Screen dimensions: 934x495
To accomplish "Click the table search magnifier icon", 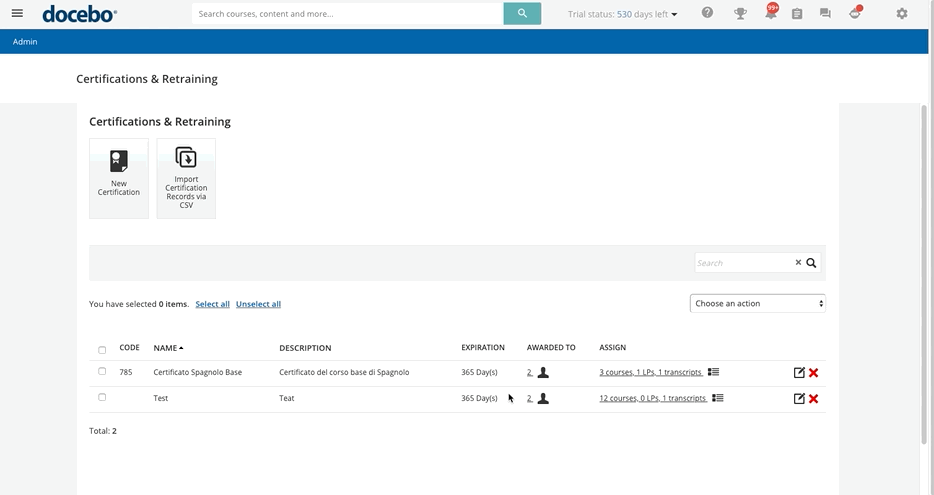I will 811,263.
